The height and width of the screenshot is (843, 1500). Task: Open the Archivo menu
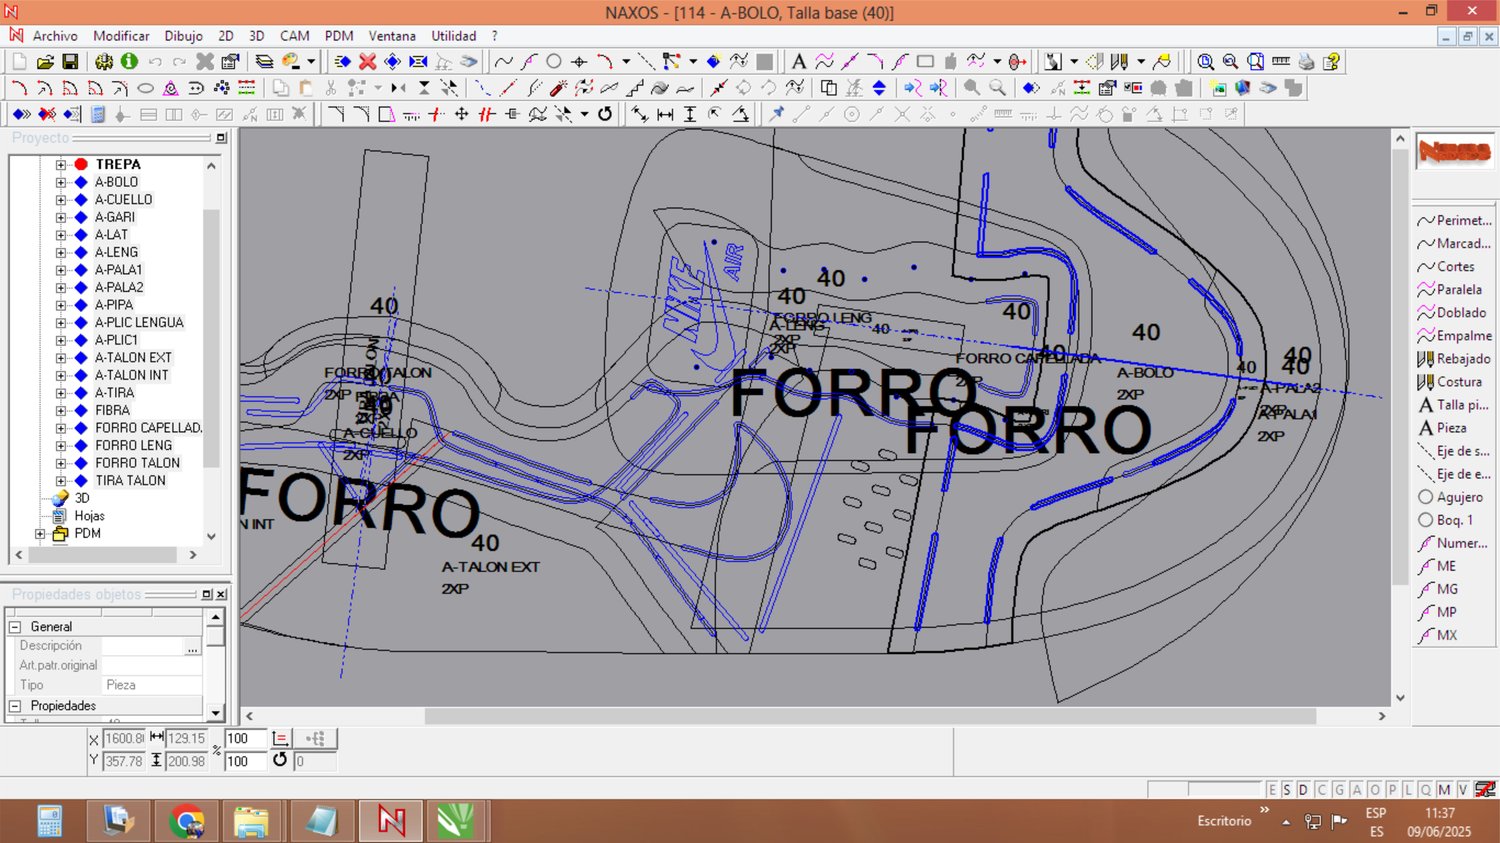(55, 36)
